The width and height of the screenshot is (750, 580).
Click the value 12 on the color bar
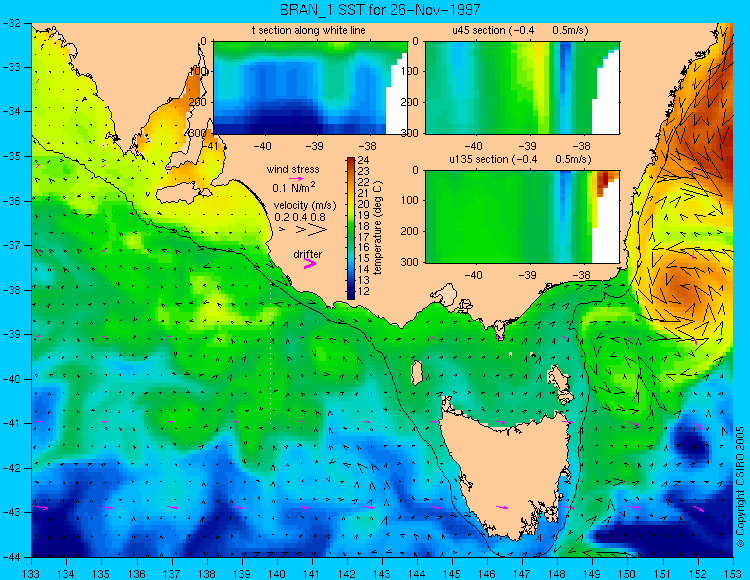click(x=364, y=291)
